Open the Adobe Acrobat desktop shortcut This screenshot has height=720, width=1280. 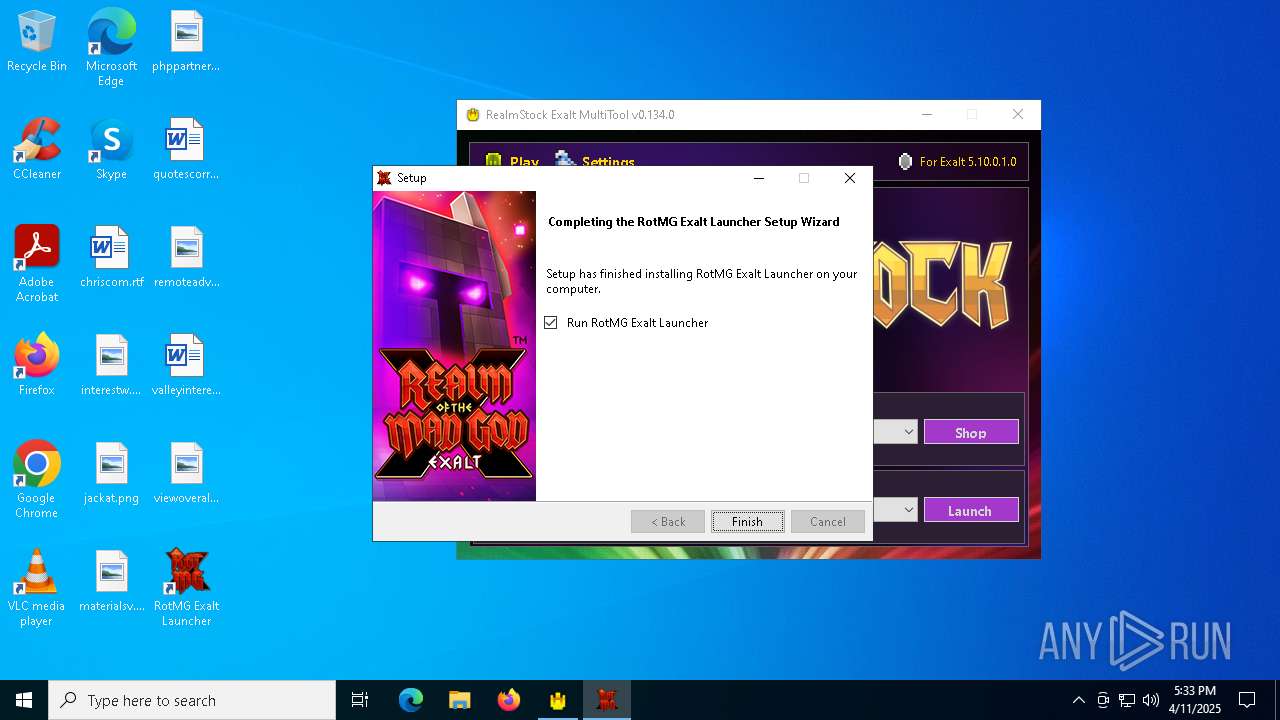coord(37,264)
